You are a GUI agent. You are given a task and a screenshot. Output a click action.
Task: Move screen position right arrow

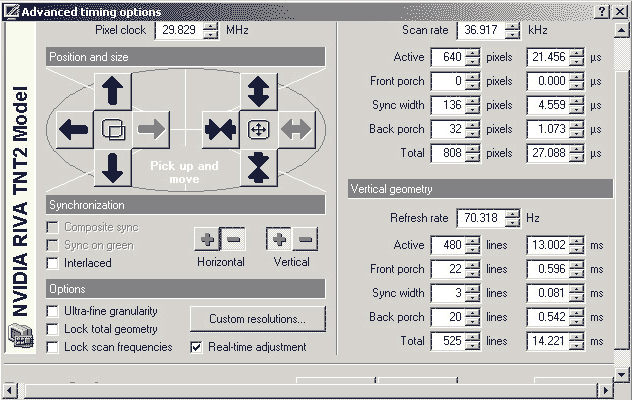click(151, 129)
